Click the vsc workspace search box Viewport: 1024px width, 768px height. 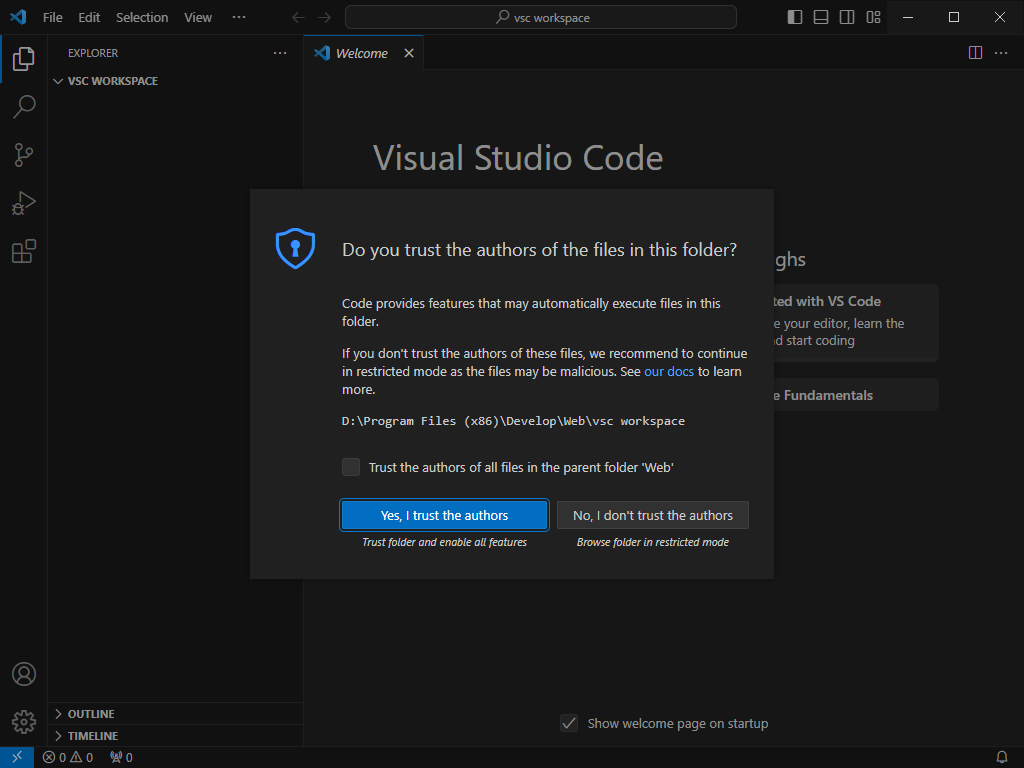pyautogui.click(x=541, y=18)
